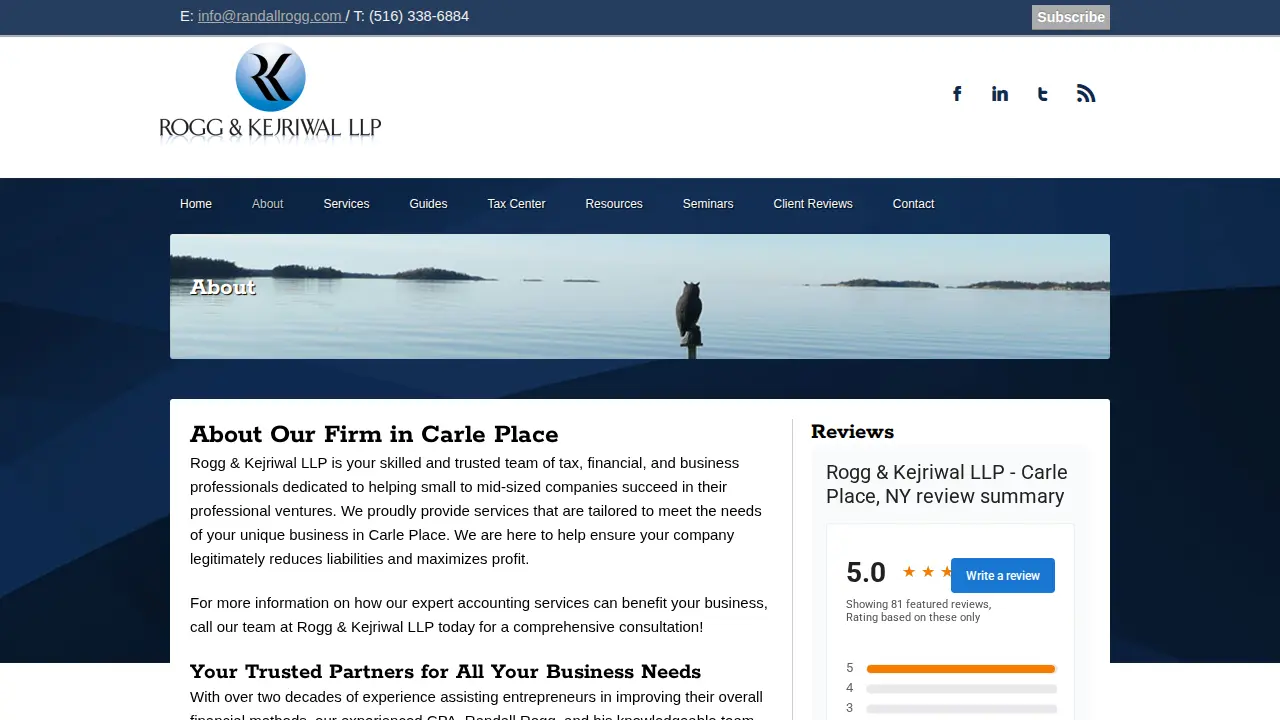
Task: Open the LinkedIn social icon
Action: (x=1000, y=94)
